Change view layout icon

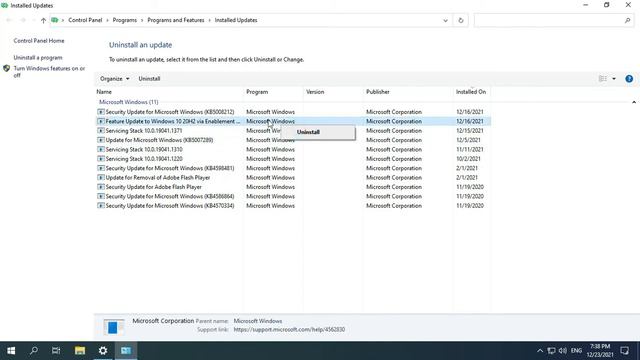[x=603, y=79]
